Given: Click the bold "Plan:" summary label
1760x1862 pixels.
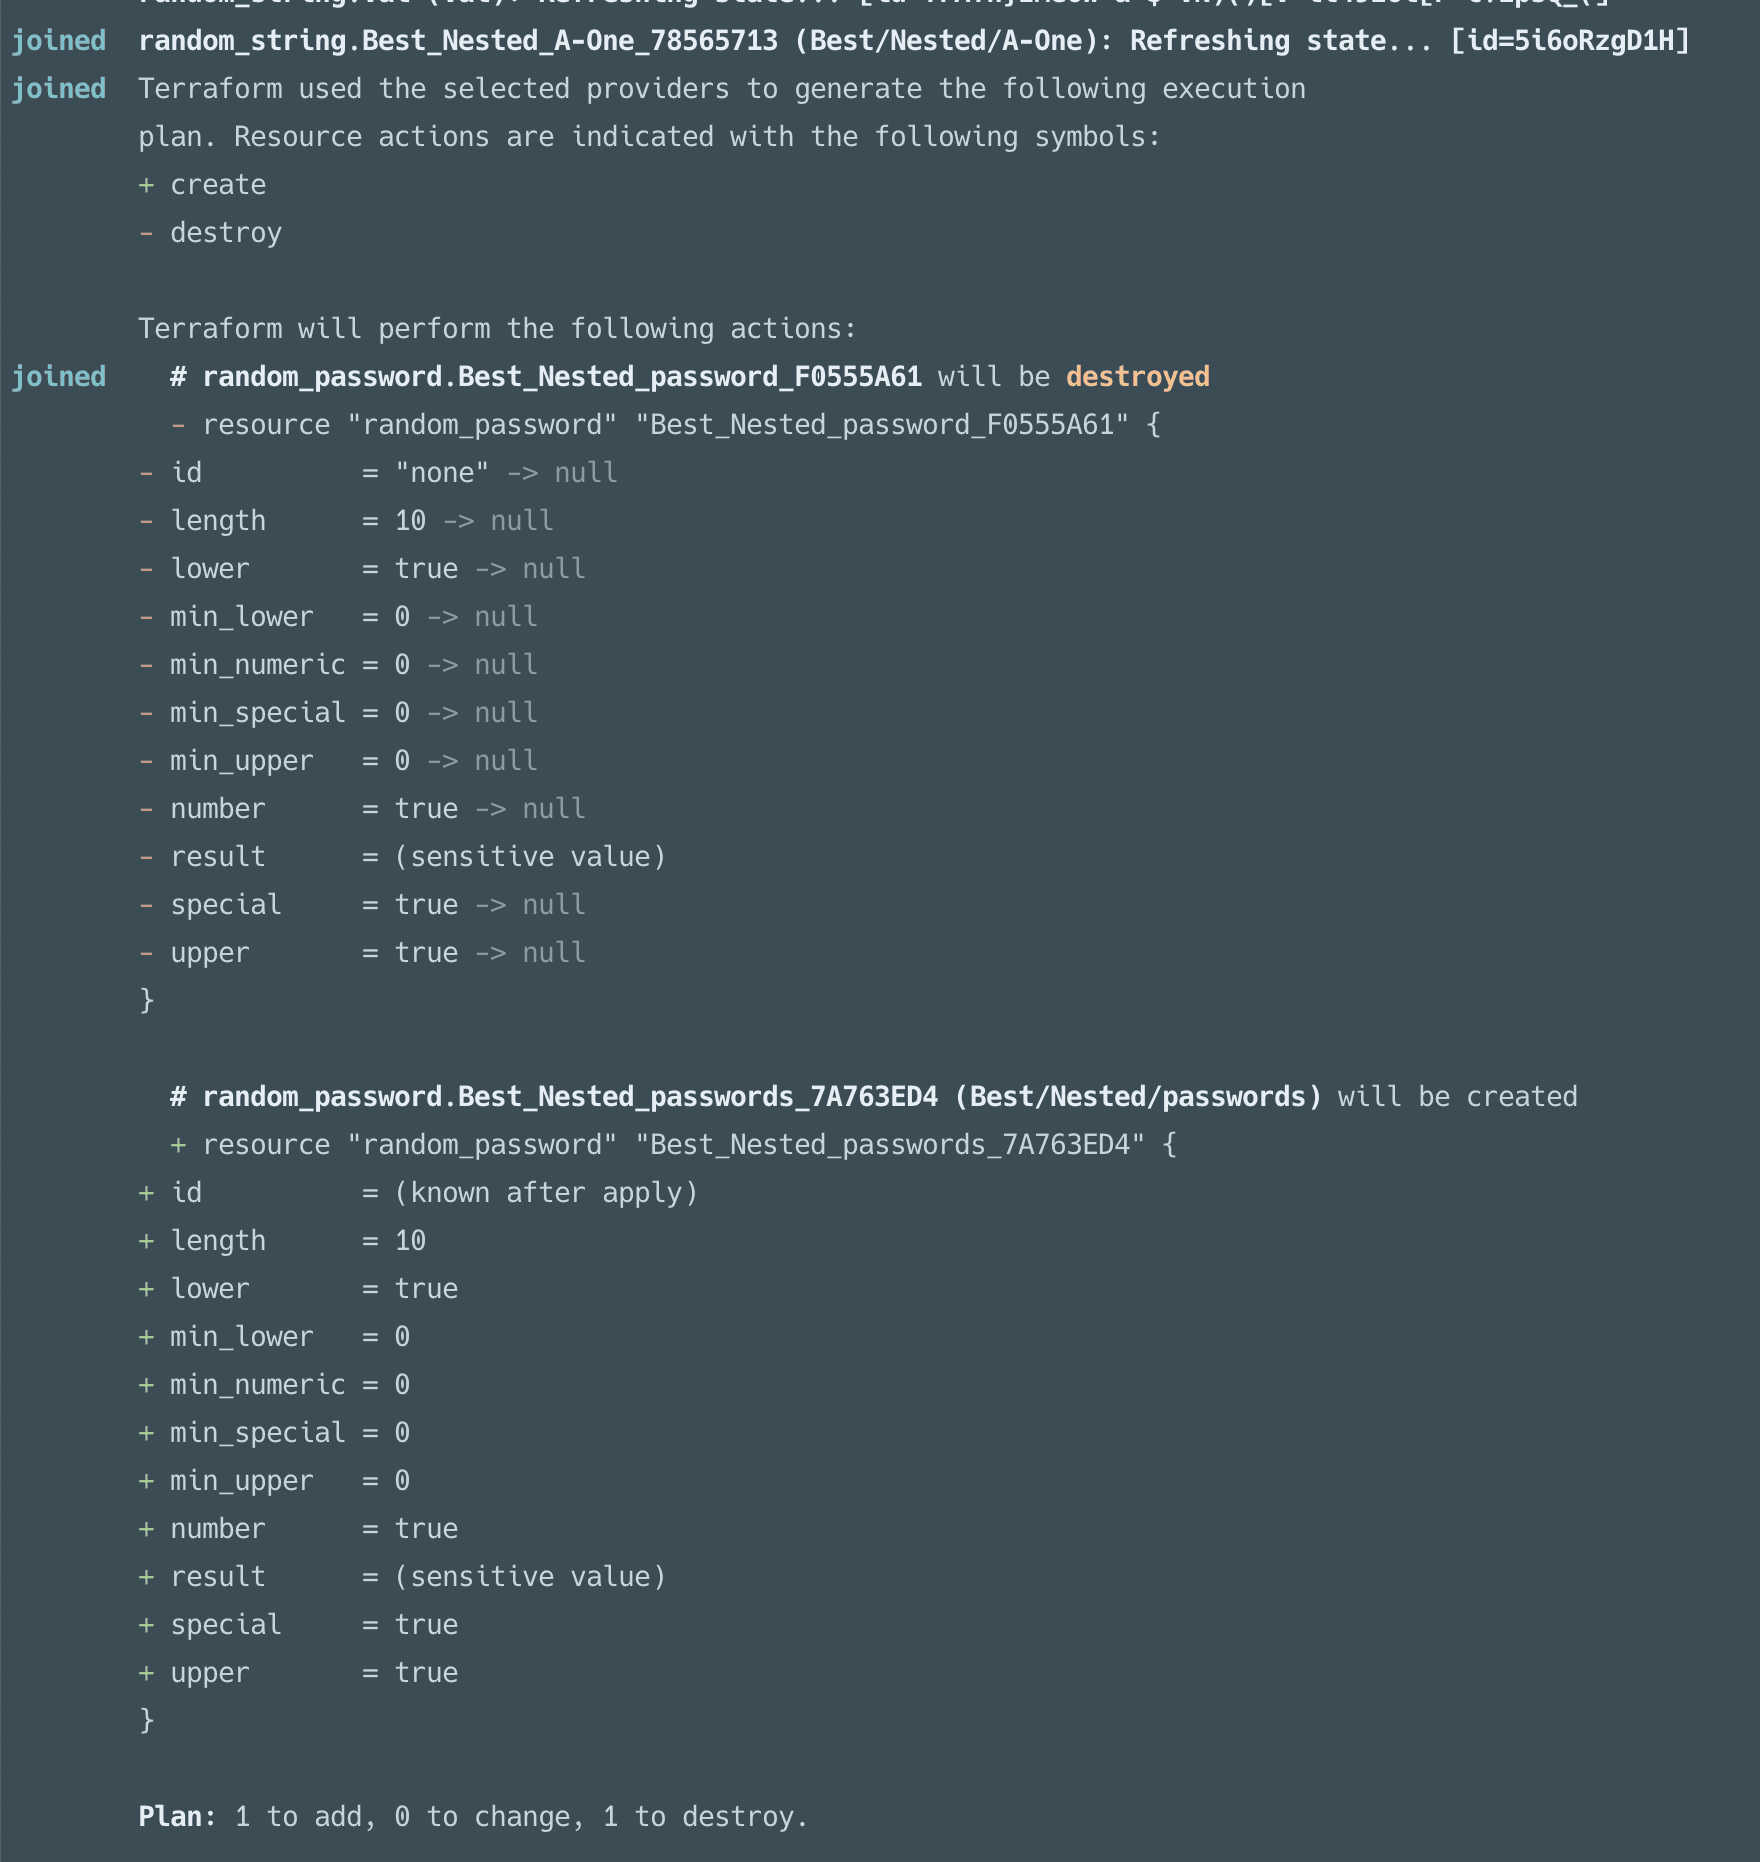Looking at the screenshot, I should [x=177, y=1817].
